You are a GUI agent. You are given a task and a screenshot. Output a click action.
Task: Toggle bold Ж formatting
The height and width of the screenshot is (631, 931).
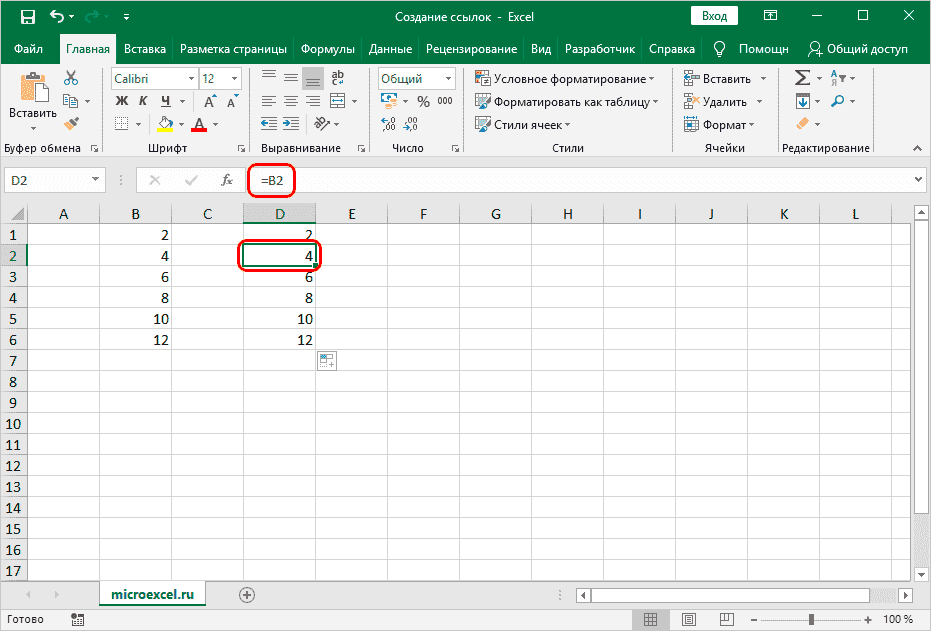[x=122, y=101]
